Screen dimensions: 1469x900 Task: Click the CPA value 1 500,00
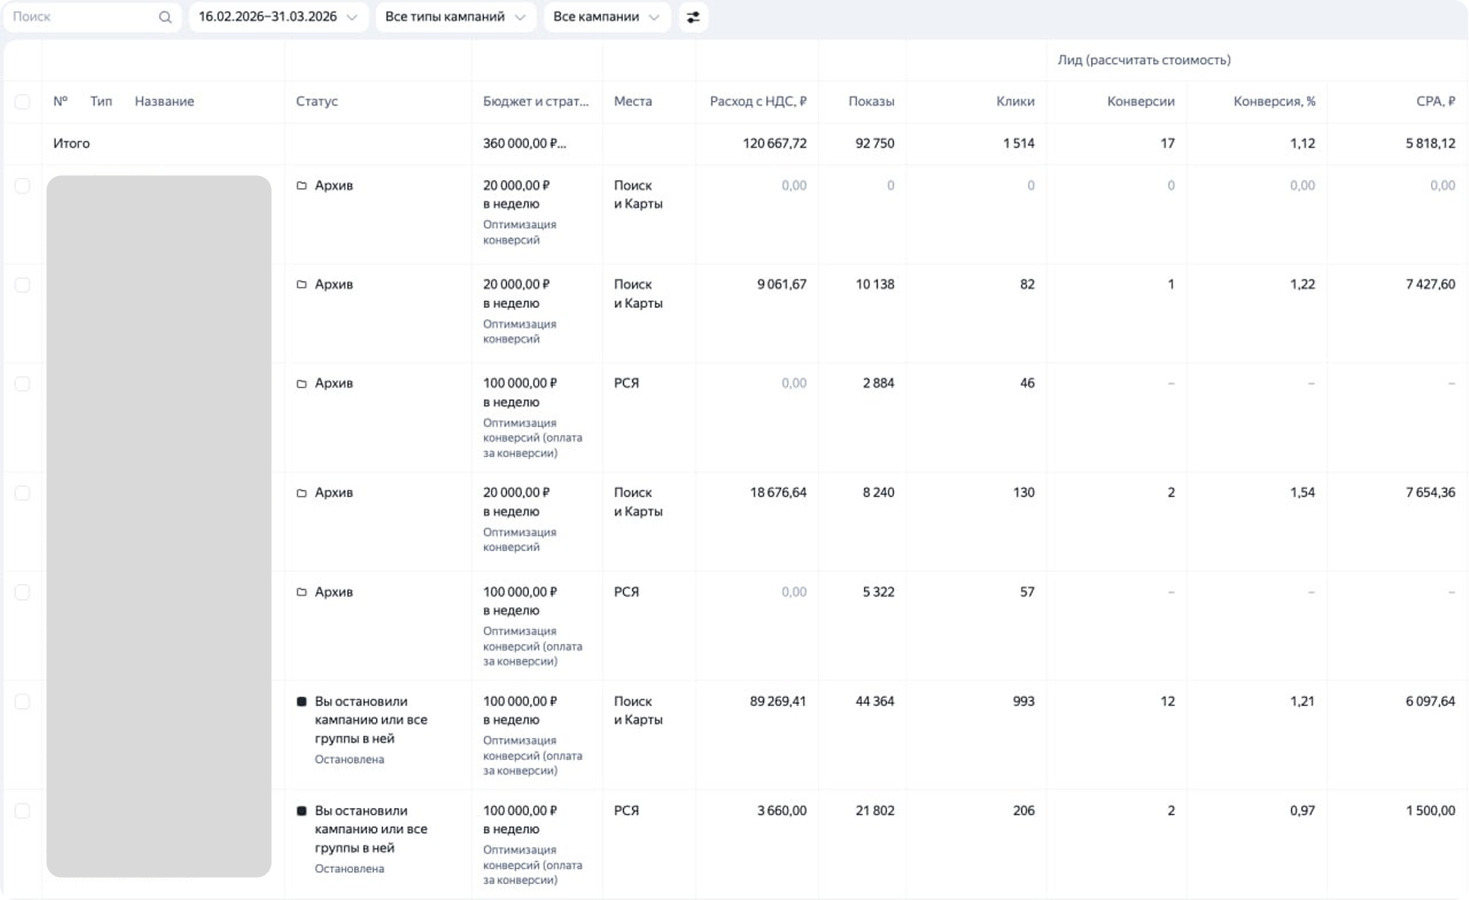[1430, 810]
